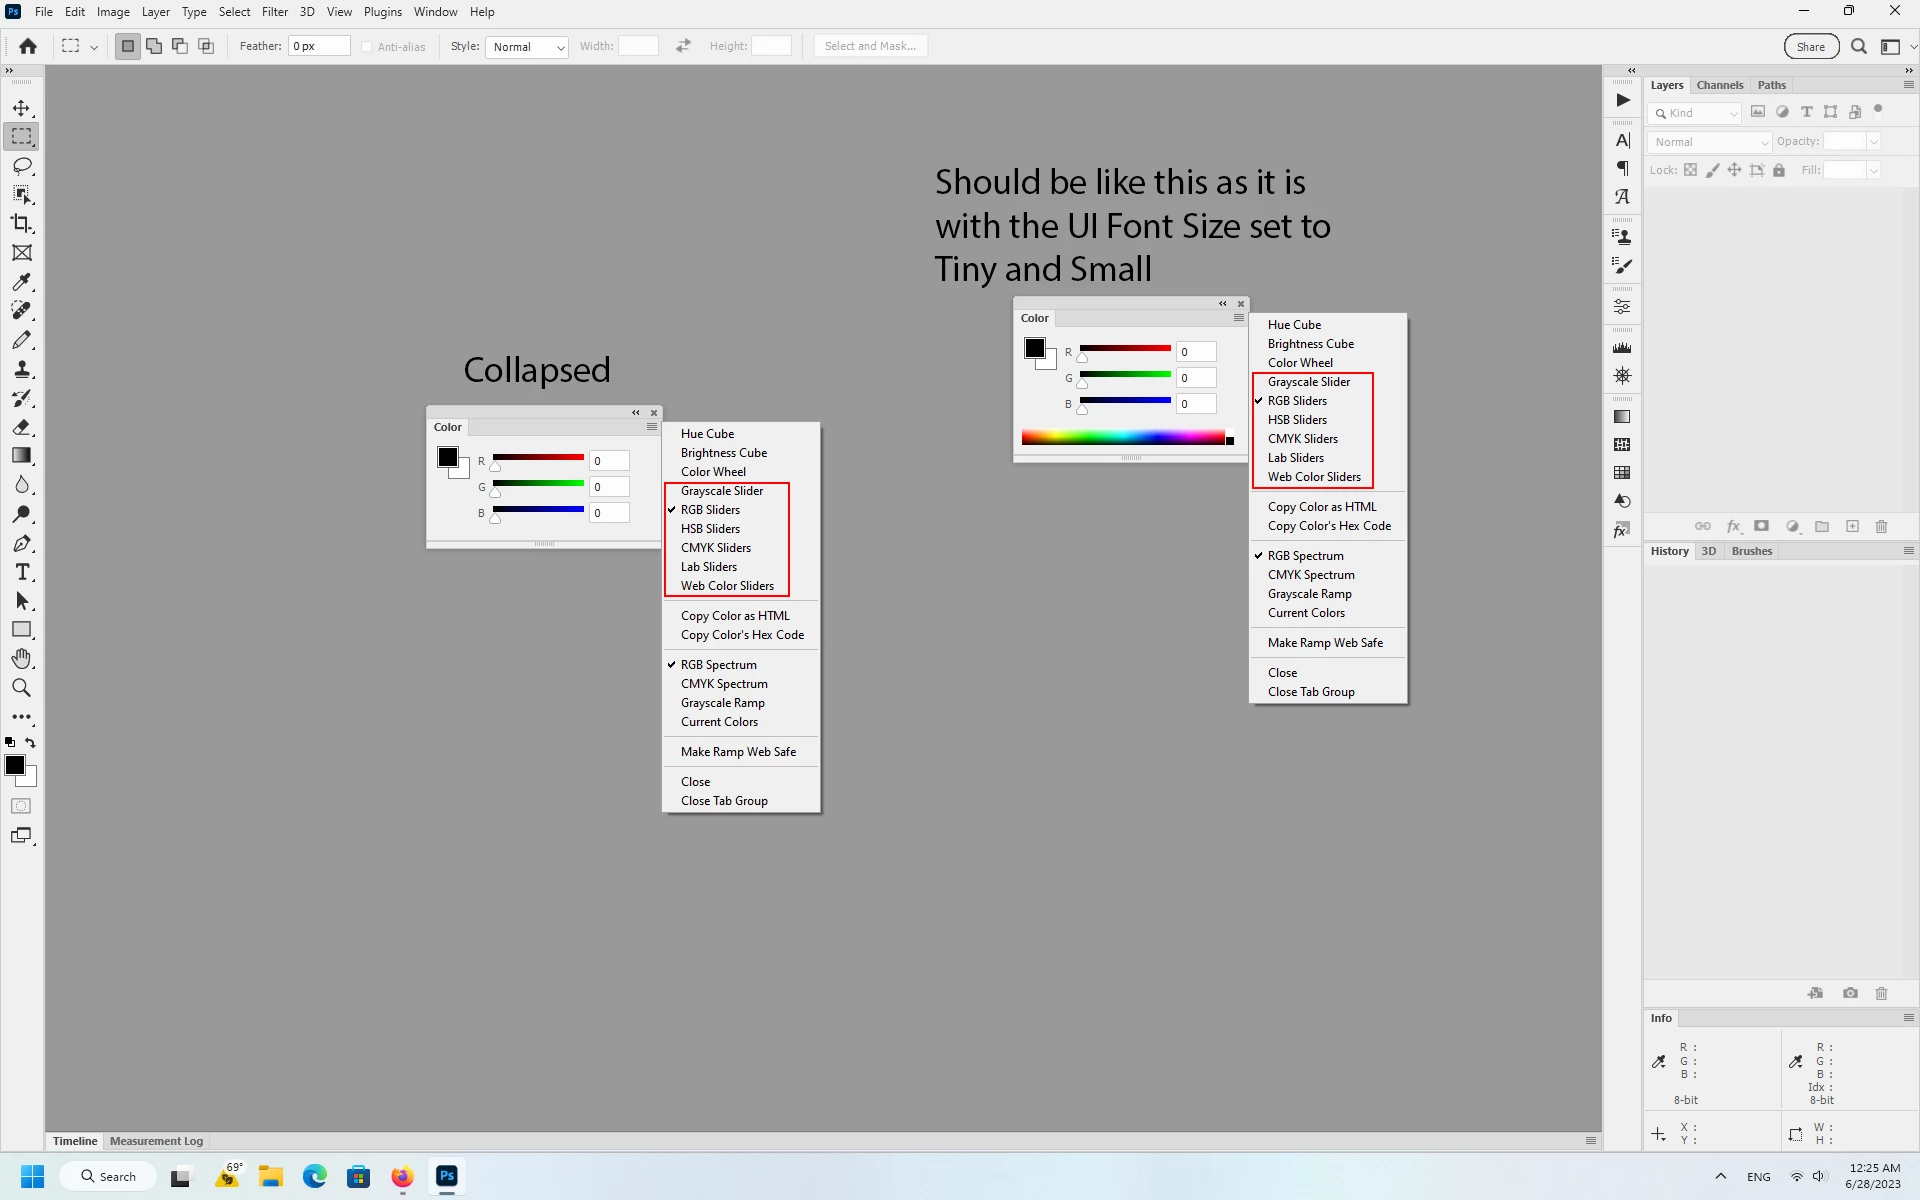The width and height of the screenshot is (1920, 1200).
Task: Click the Edit in Quick Mask Mode icon
Action: click(21, 806)
